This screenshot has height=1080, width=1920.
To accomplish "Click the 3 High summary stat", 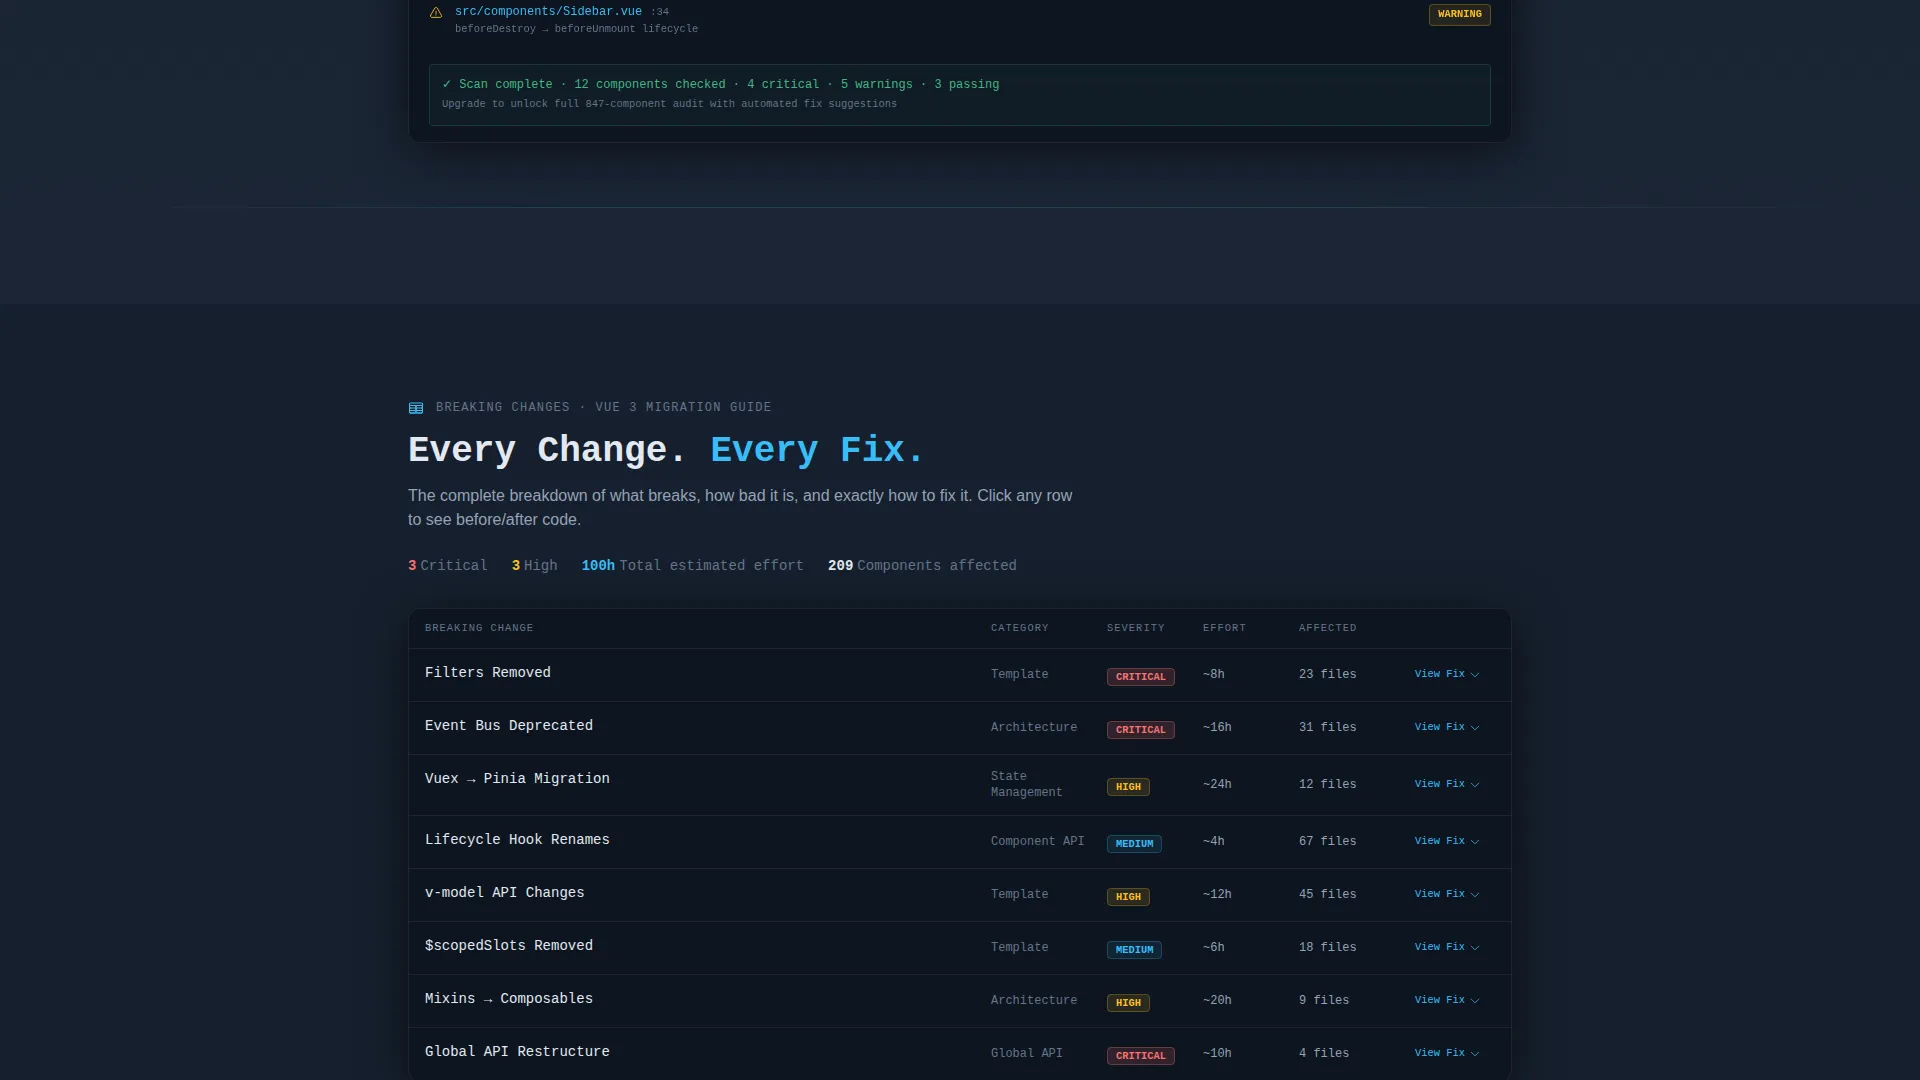I will [535, 566].
